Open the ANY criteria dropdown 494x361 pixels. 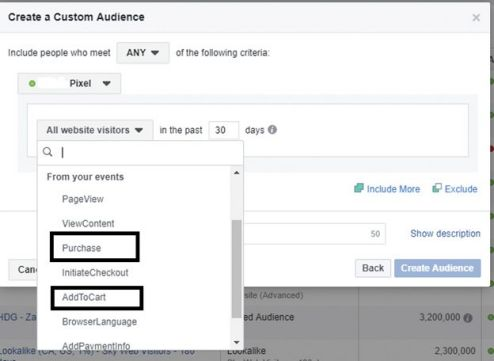point(143,53)
